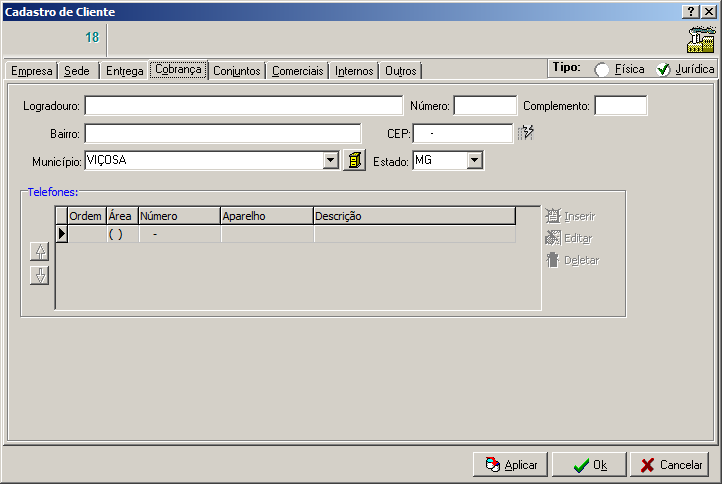Image resolution: width=722 pixels, height=484 pixels.
Task: Open the Estado dropdown
Action: (475, 160)
